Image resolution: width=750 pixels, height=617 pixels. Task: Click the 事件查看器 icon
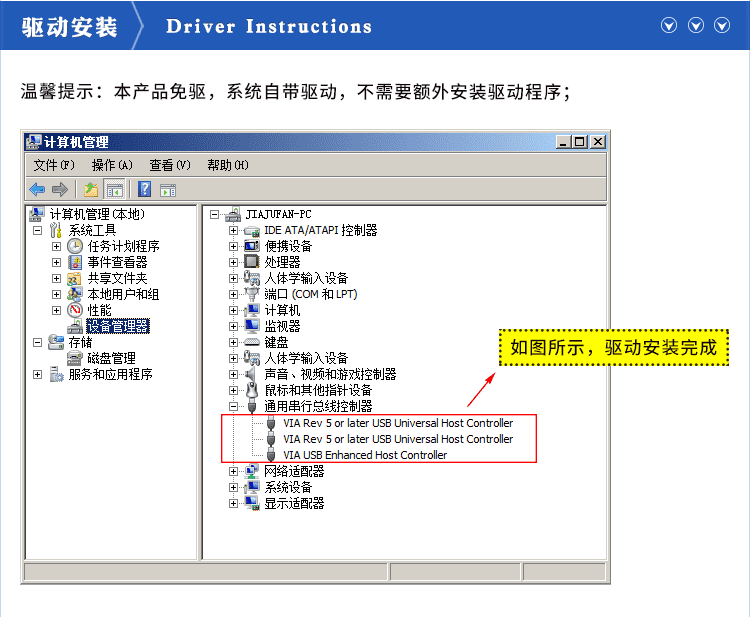point(75,262)
